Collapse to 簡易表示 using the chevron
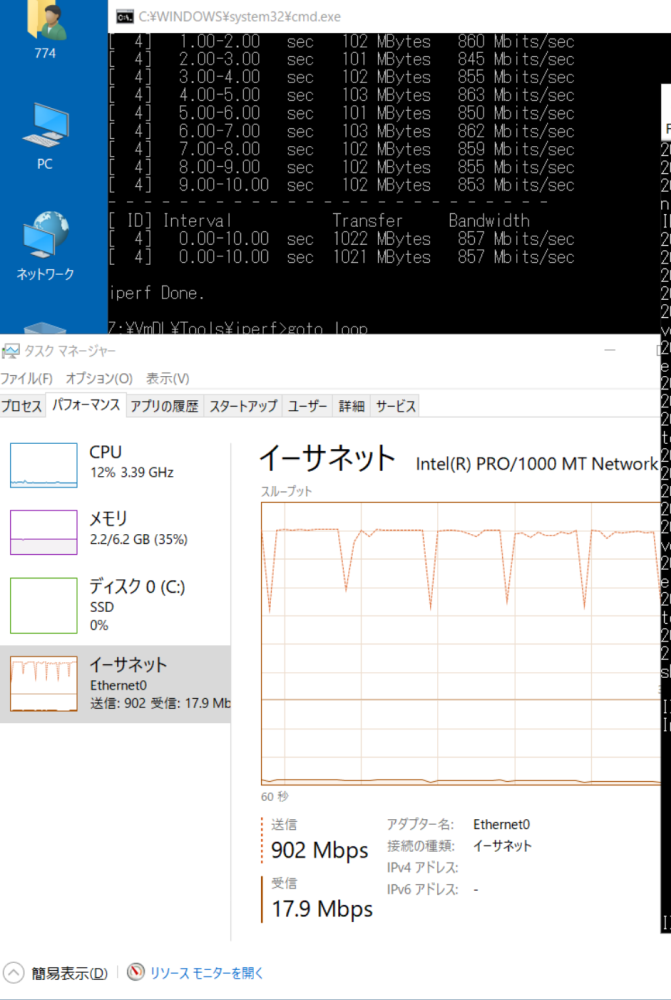Viewport: 671px width, 1000px height. [14, 972]
